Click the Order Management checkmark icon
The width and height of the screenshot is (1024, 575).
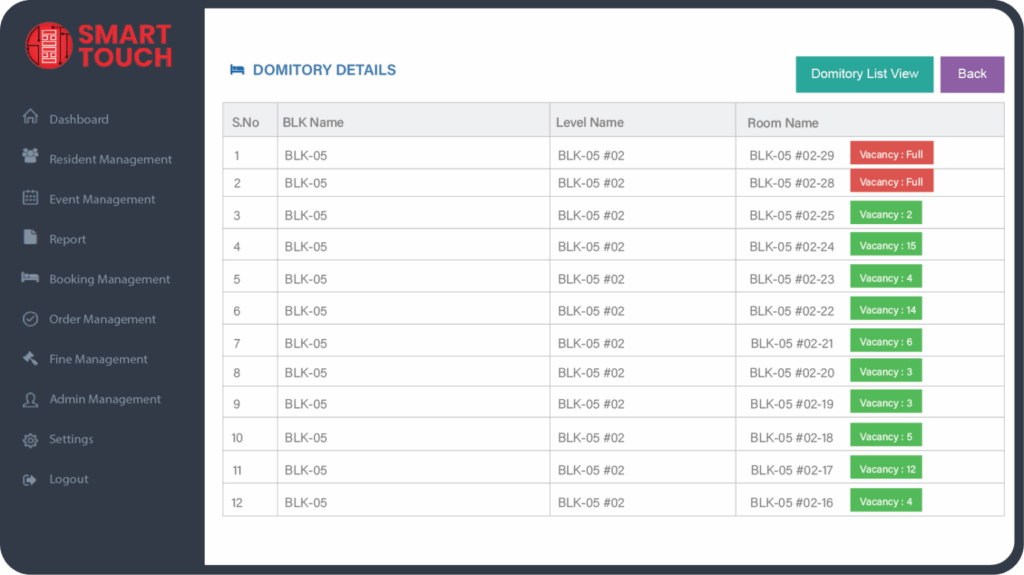click(x=30, y=319)
